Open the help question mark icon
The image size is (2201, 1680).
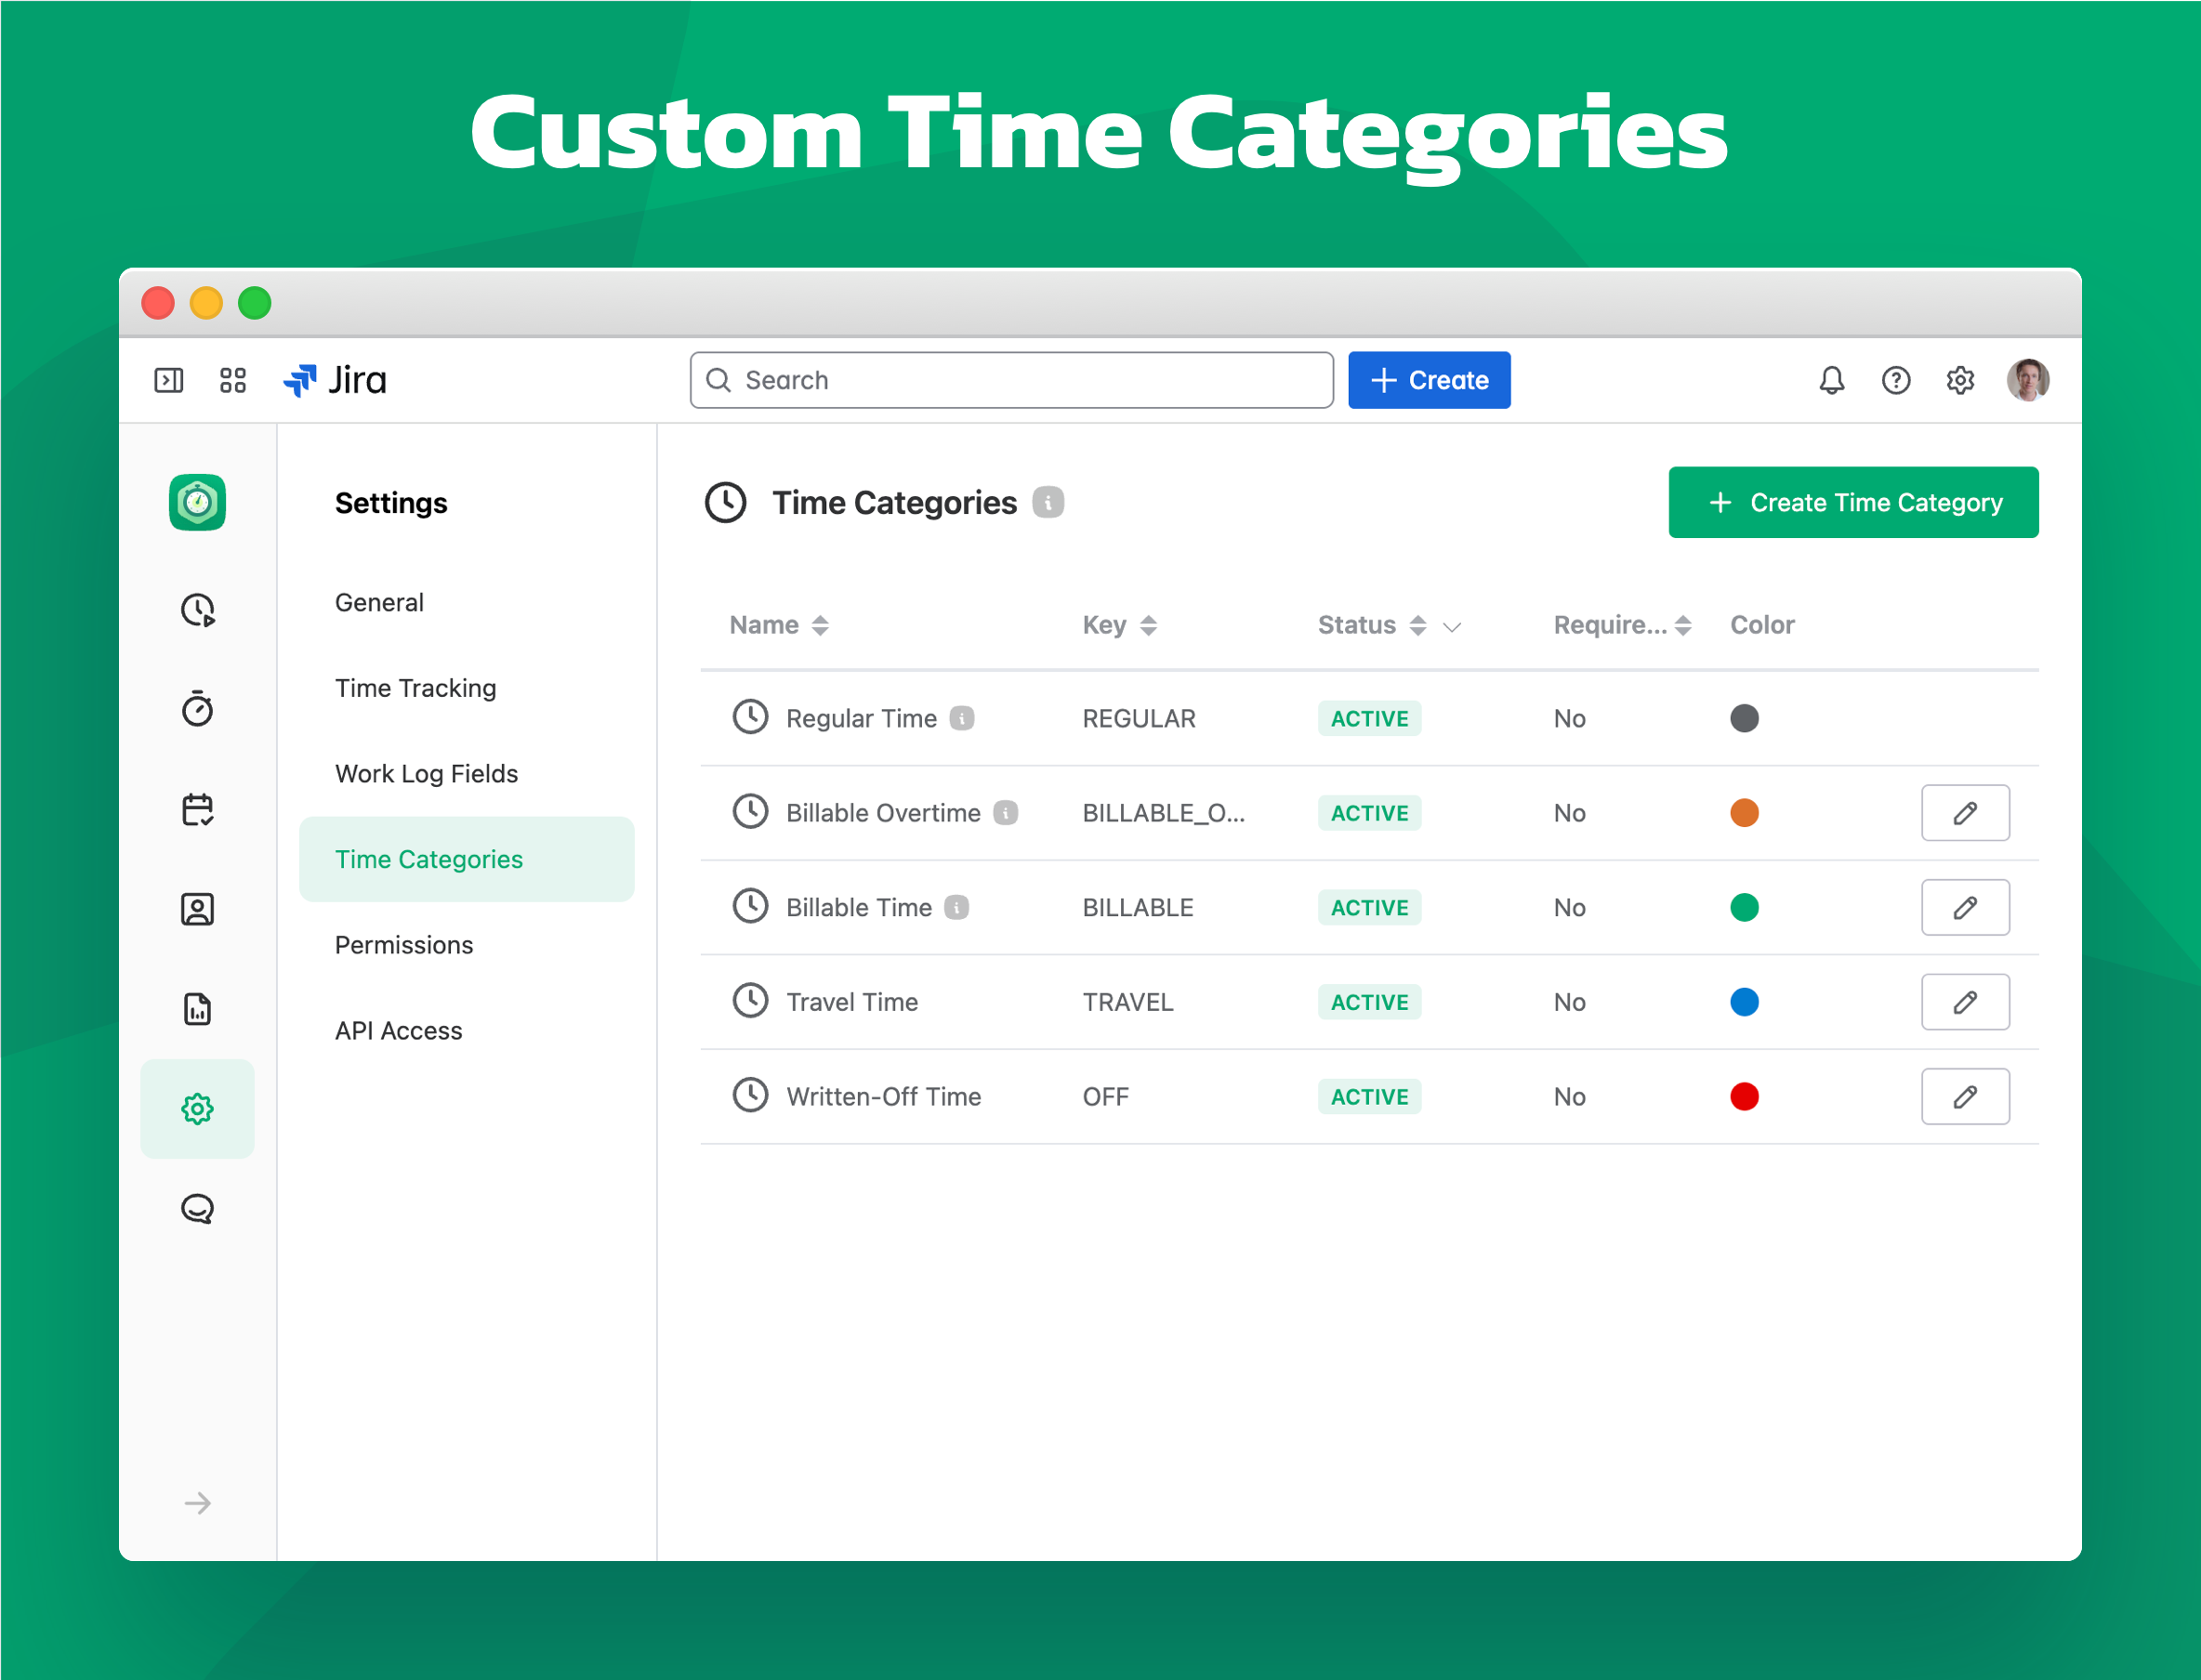click(1895, 380)
